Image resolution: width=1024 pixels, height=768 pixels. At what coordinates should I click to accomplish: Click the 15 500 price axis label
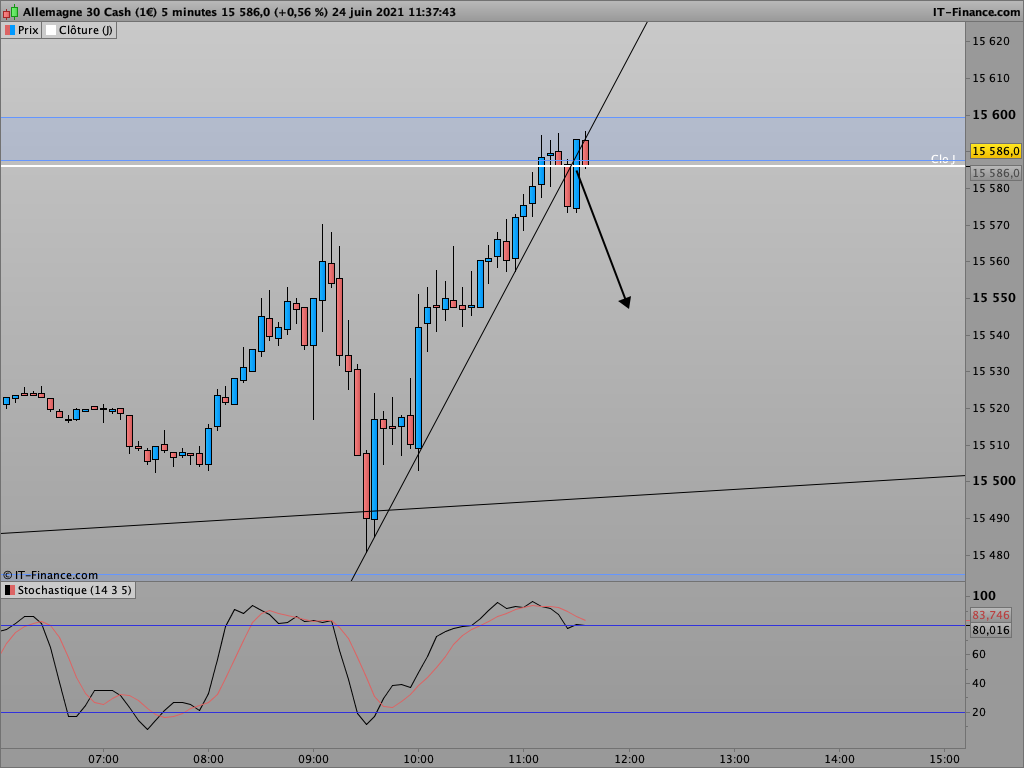tap(994, 481)
